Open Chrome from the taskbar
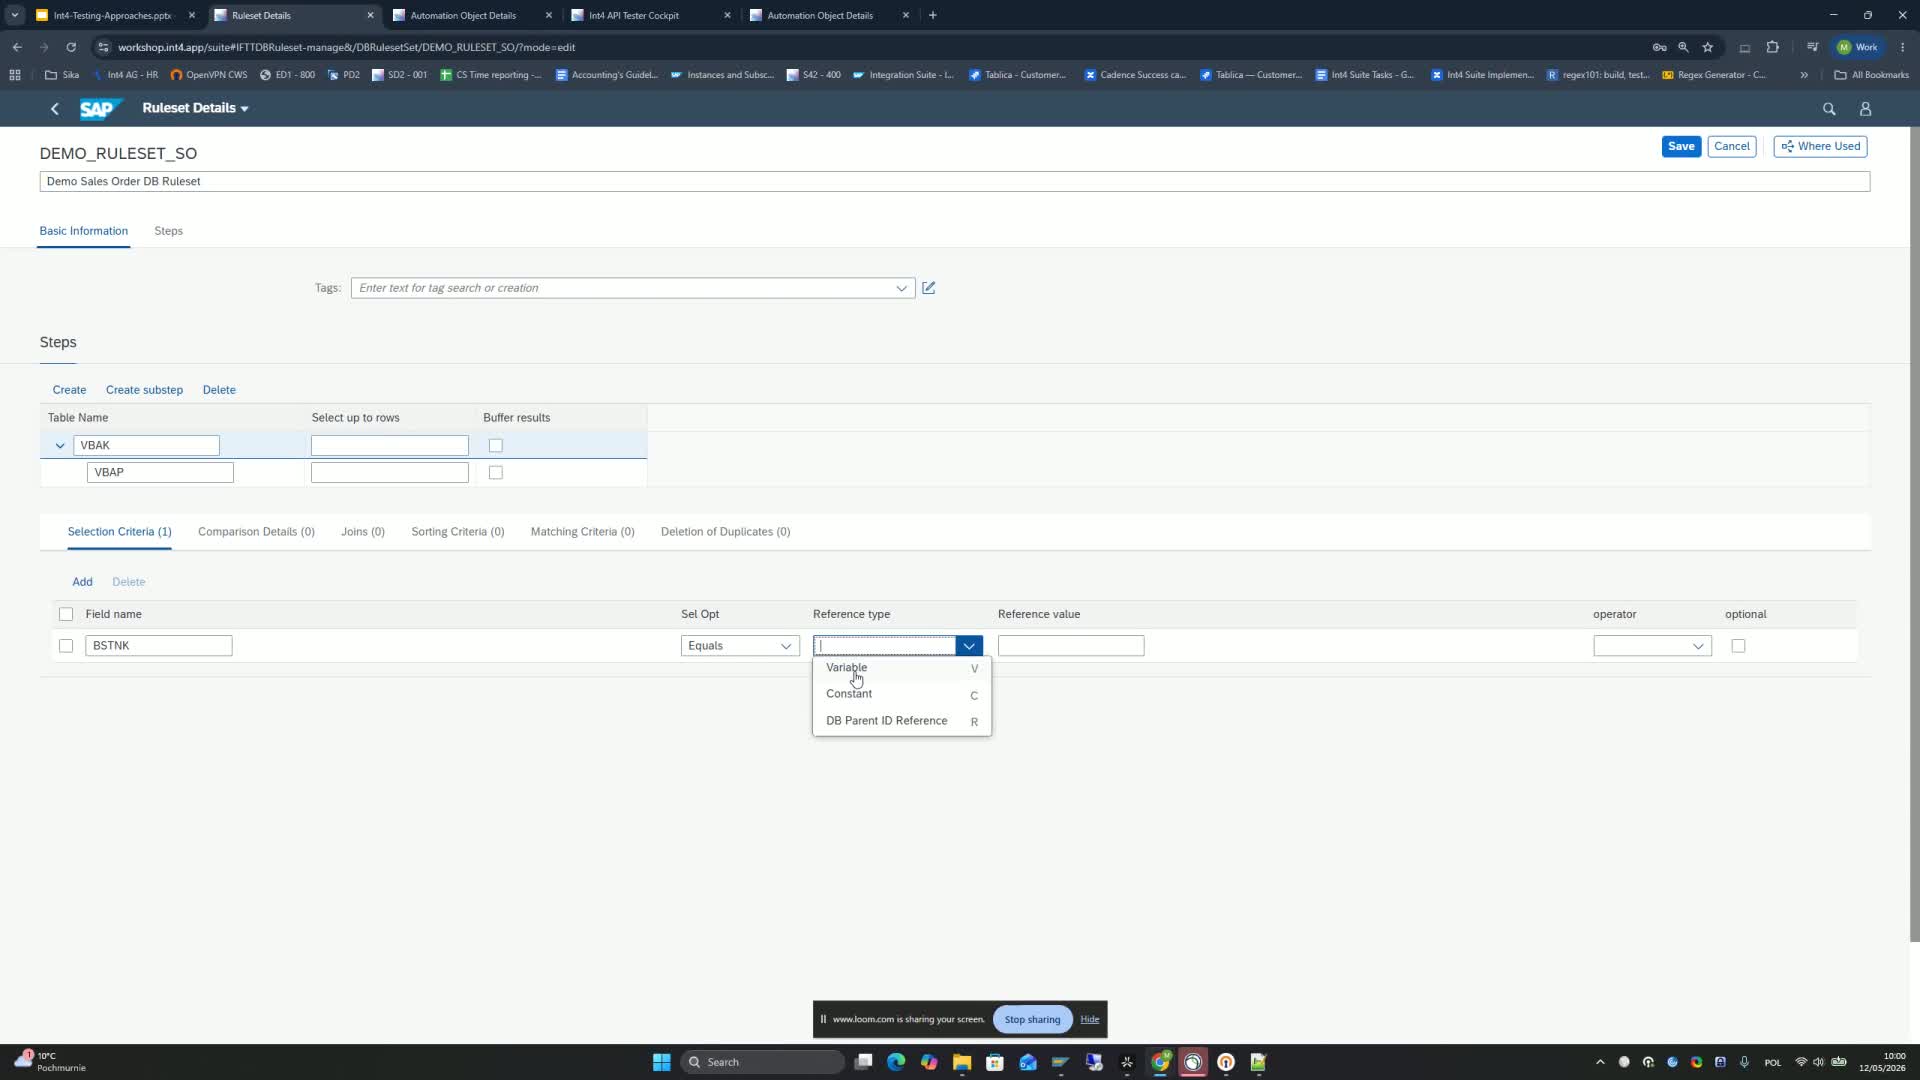 click(x=1160, y=1062)
